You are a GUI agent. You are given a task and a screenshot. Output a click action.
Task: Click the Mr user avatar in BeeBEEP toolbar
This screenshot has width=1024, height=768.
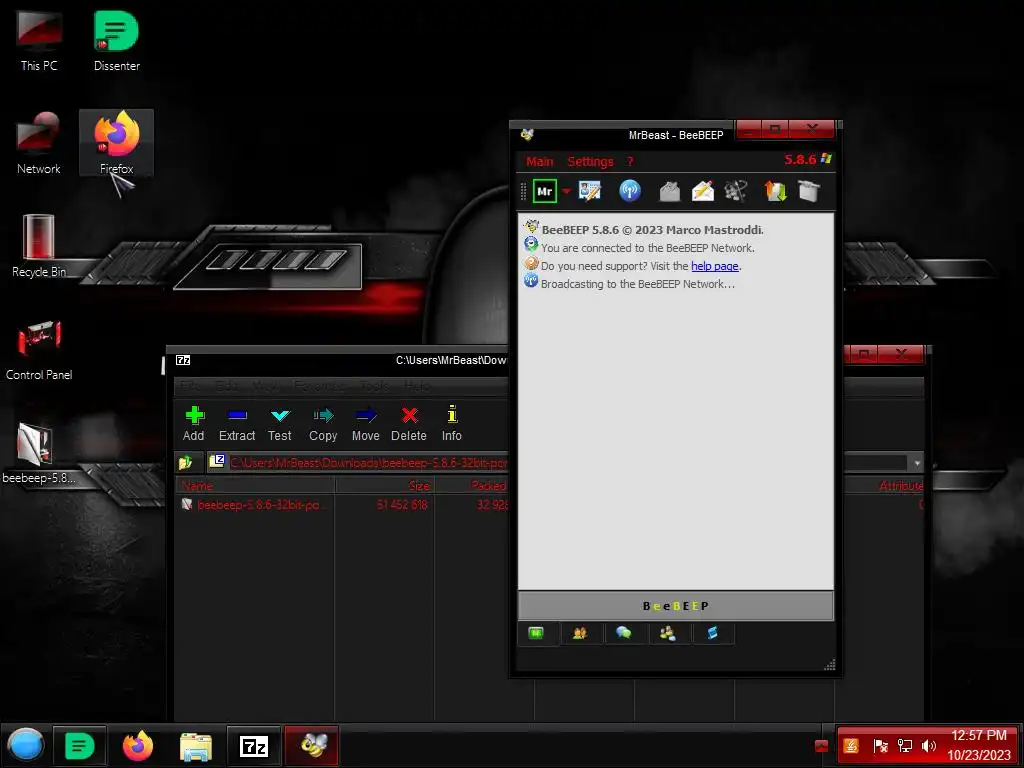(545, 191)
